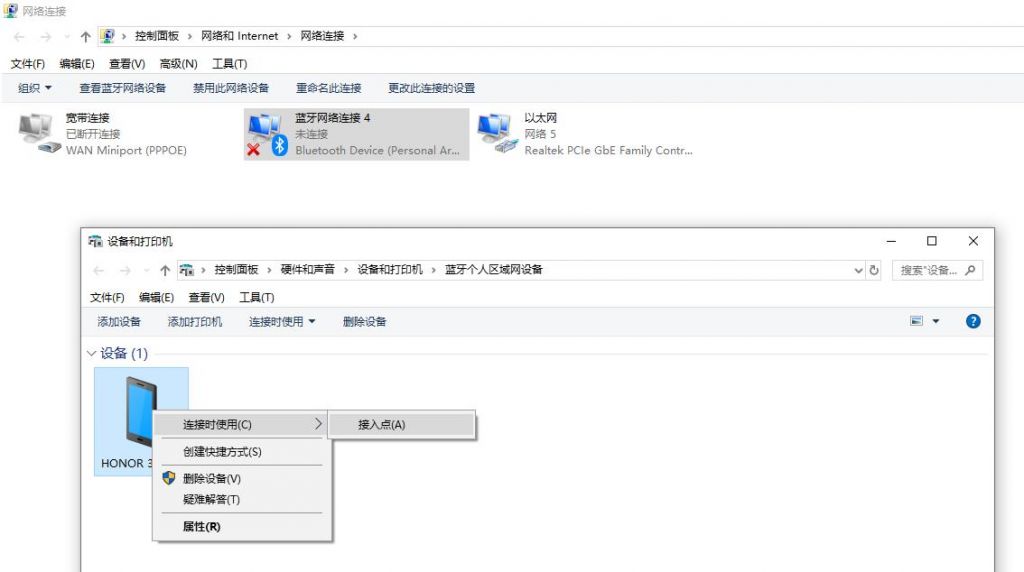Collapse the 设备 (1) group
Viewport: 1024px width, 572px height.
tap(91, 353)
